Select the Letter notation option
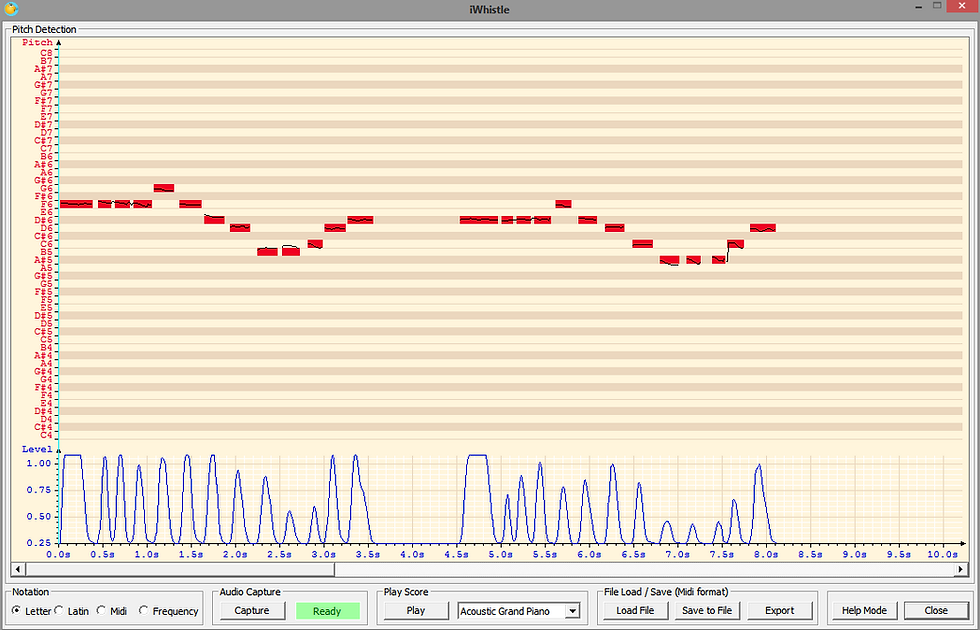 click(16, 611)
